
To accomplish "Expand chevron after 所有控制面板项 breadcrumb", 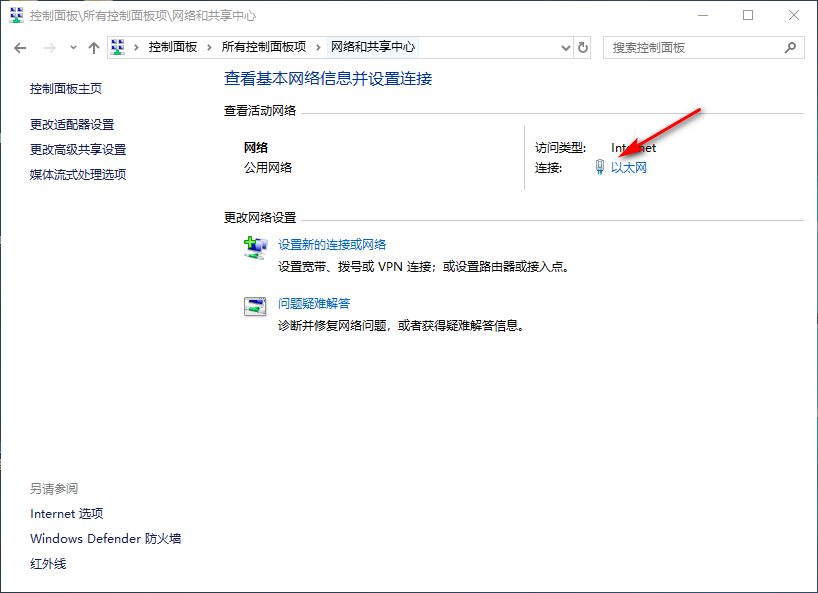I will (320, 47).
